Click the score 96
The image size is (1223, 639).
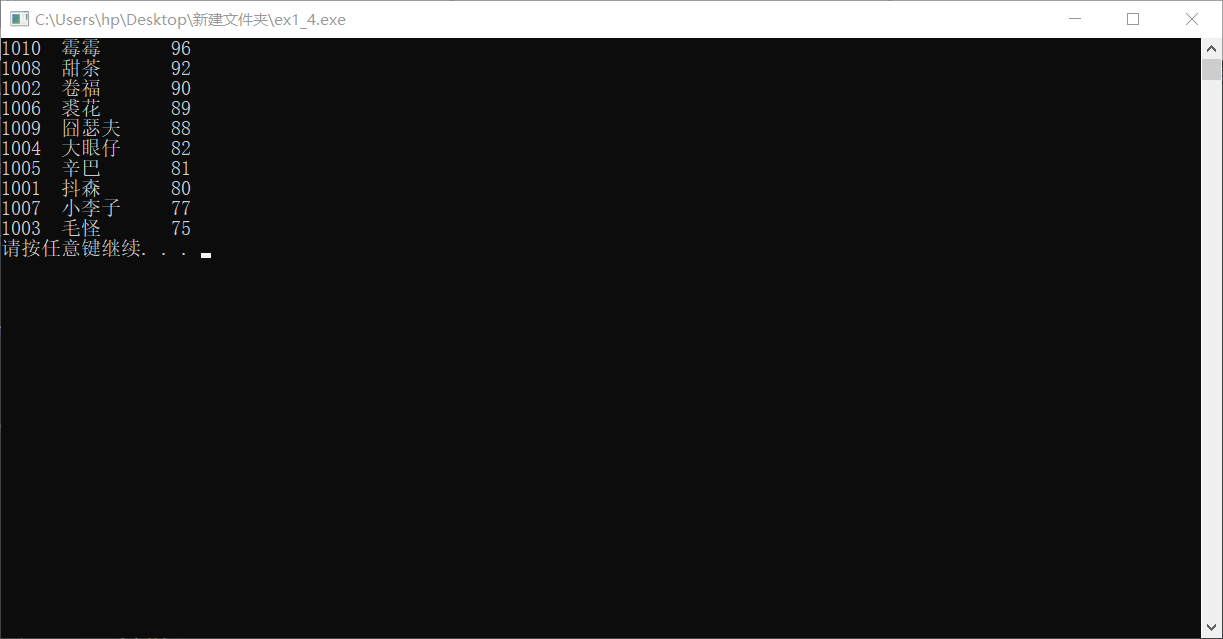click(181, 48)
